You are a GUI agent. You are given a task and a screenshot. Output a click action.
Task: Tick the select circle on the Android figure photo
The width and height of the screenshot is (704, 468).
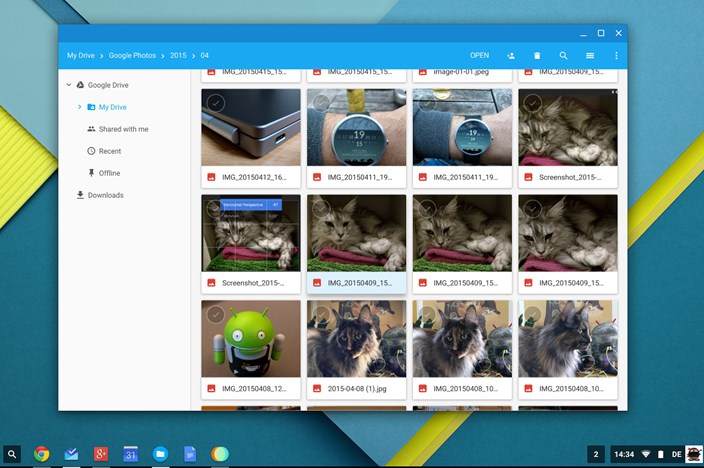click(216, 314)
